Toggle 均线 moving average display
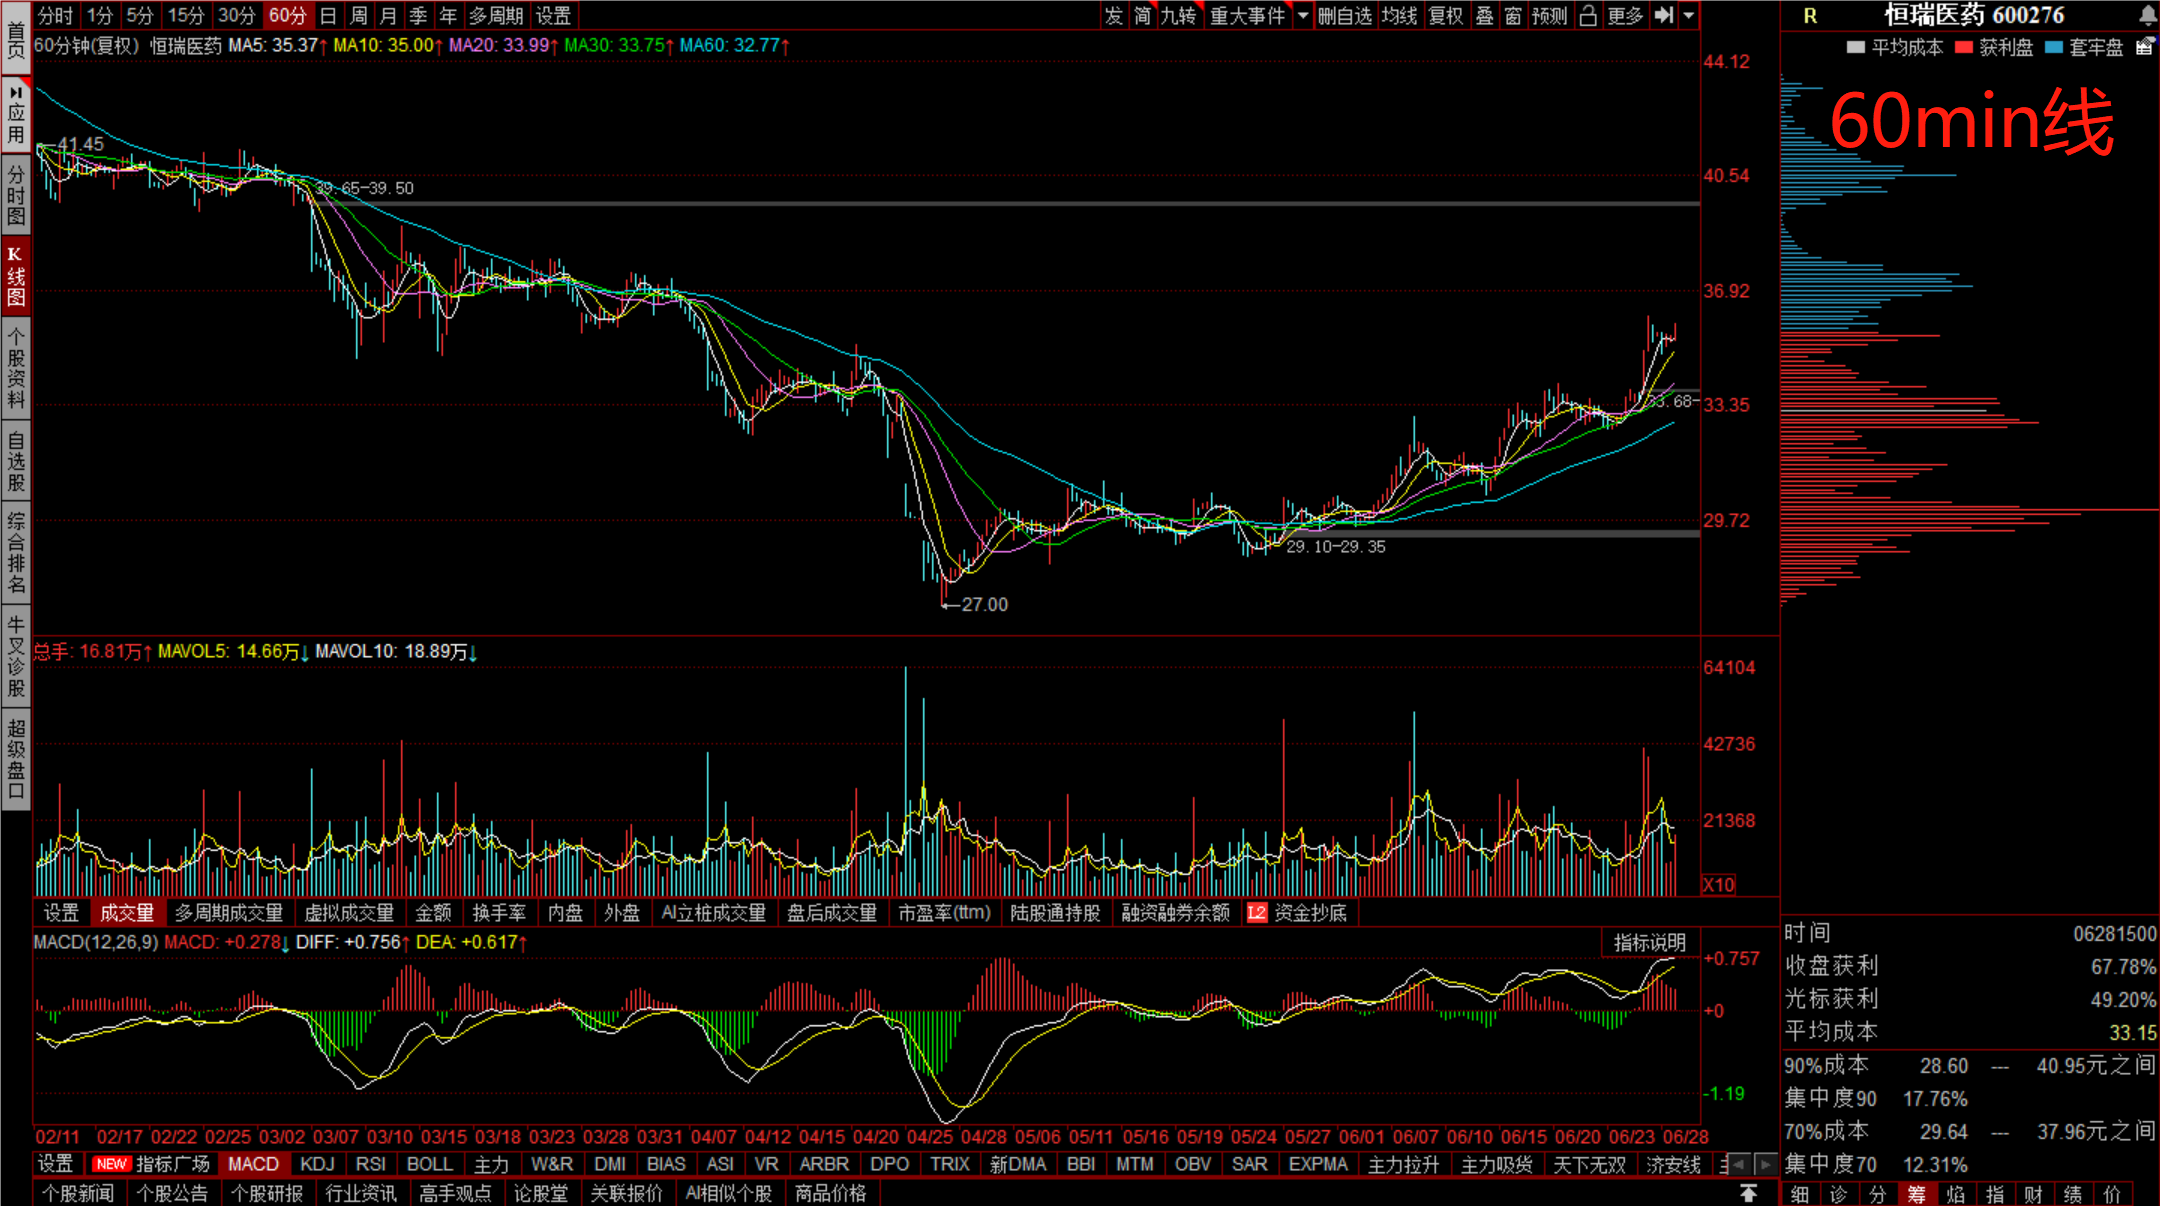2160x1206 pixels. [1399, 15]
